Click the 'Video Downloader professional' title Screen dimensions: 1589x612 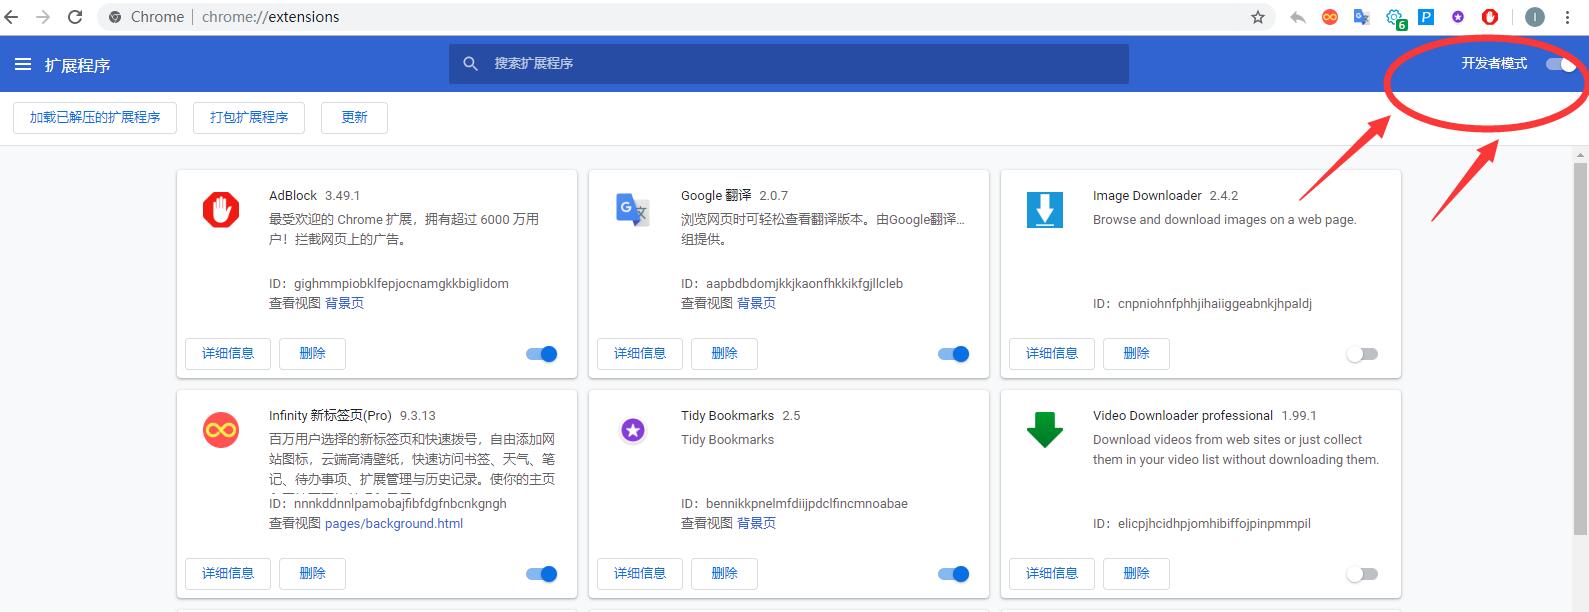tap(1183, 416)
